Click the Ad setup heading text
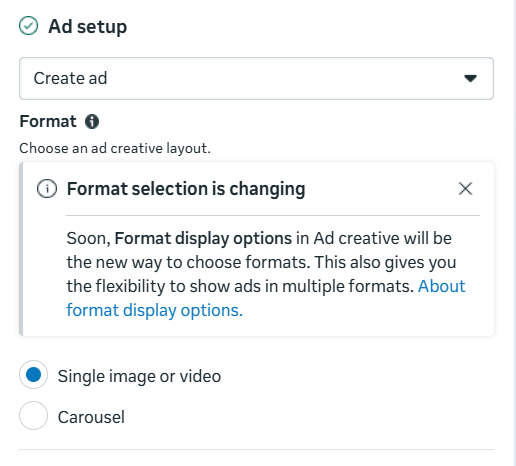Viewport: 516px width, 466px height. [88, 26]
